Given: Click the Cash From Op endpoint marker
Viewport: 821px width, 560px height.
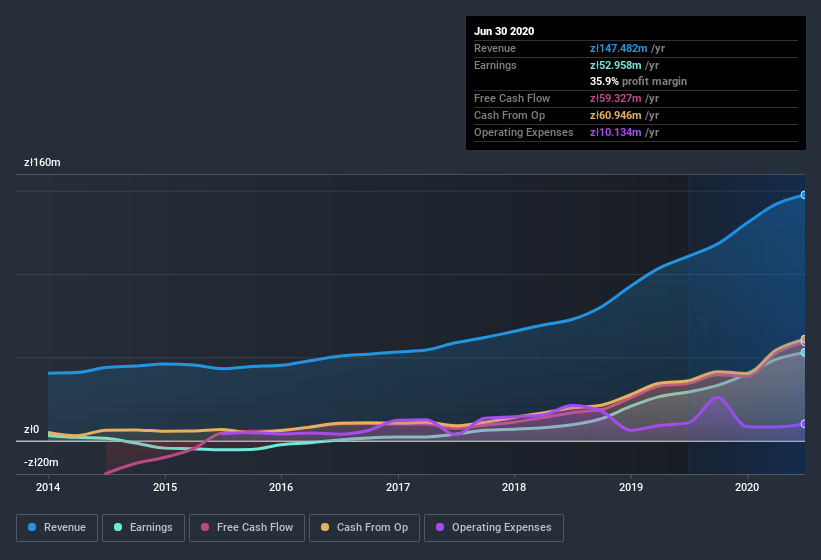Looking at the screenshot, I should 804,339.
